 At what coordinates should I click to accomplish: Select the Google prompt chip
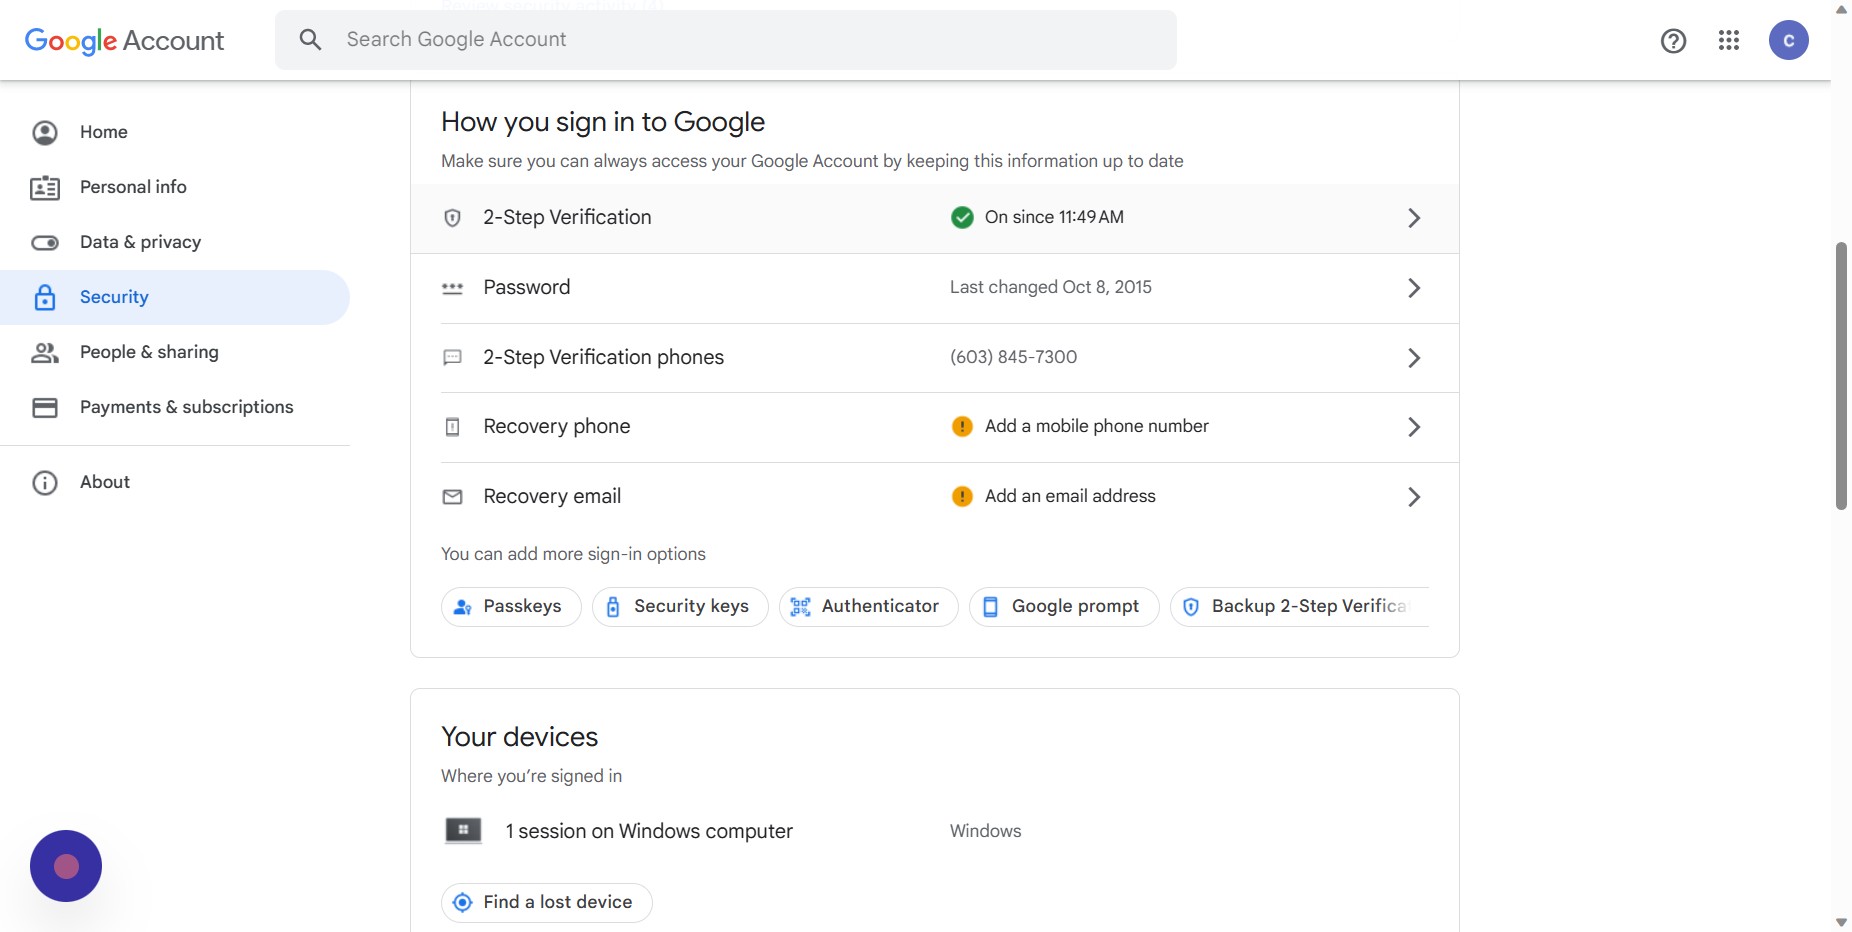pyautogui.click(x=1064, y=607)
